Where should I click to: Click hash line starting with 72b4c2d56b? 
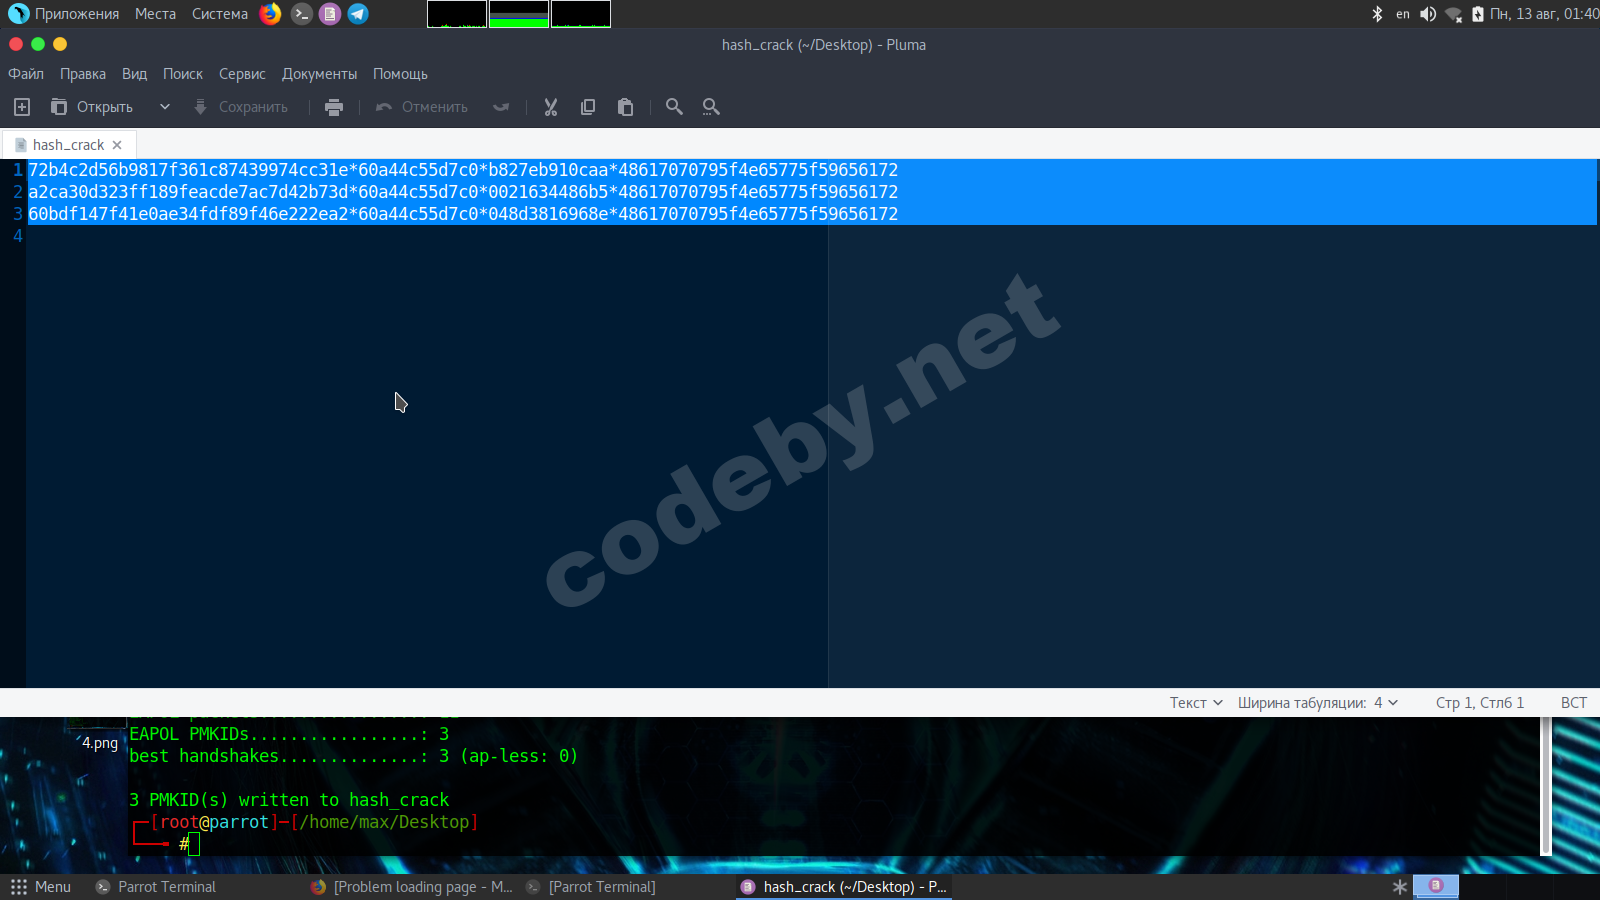pyautogui.click(x=463, y=170)
